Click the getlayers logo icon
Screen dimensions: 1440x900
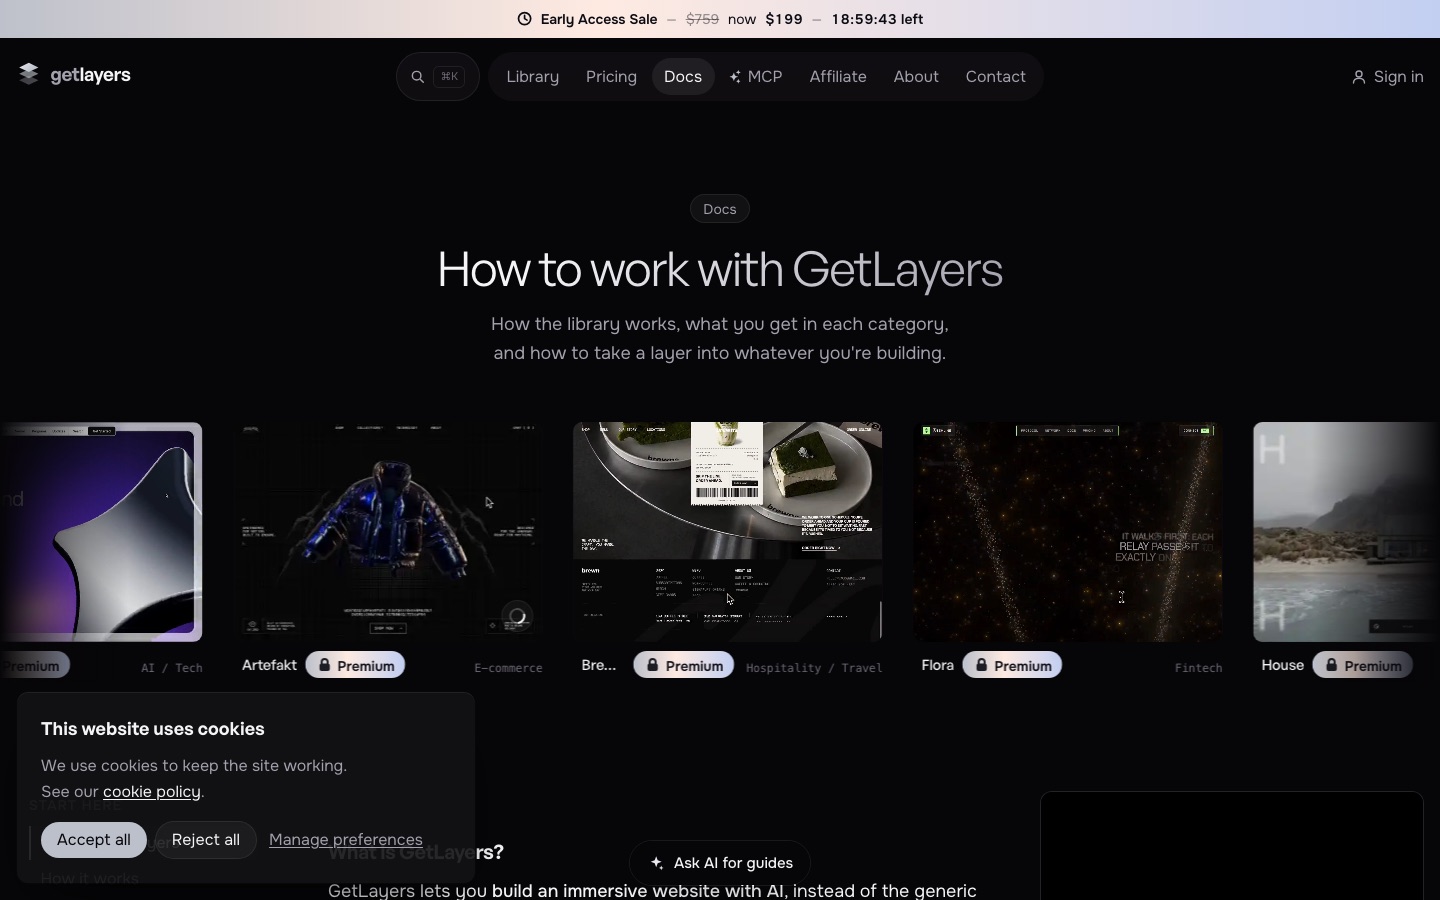pos(29,75)
